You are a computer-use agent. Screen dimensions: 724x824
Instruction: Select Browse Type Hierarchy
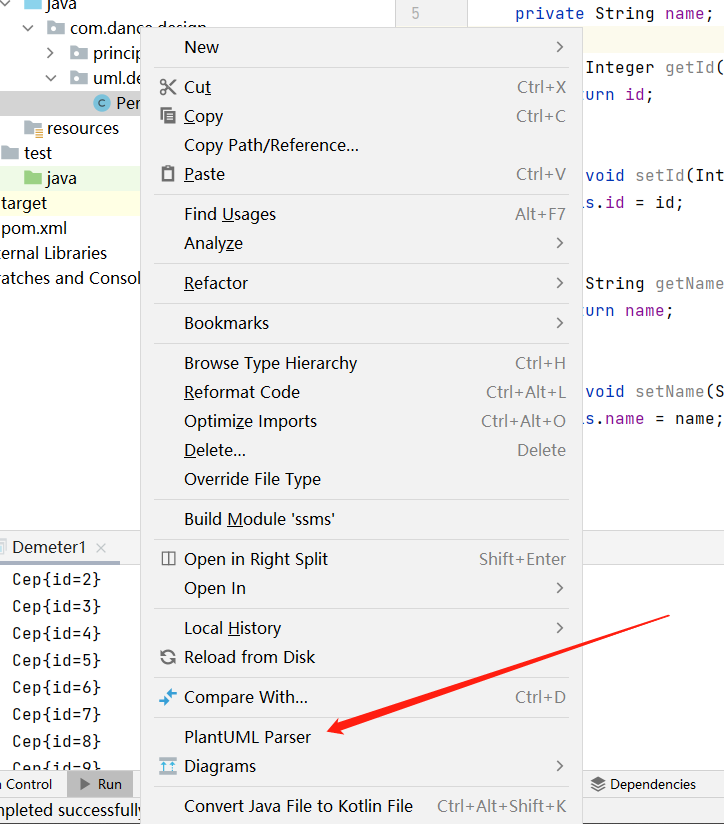361,363
